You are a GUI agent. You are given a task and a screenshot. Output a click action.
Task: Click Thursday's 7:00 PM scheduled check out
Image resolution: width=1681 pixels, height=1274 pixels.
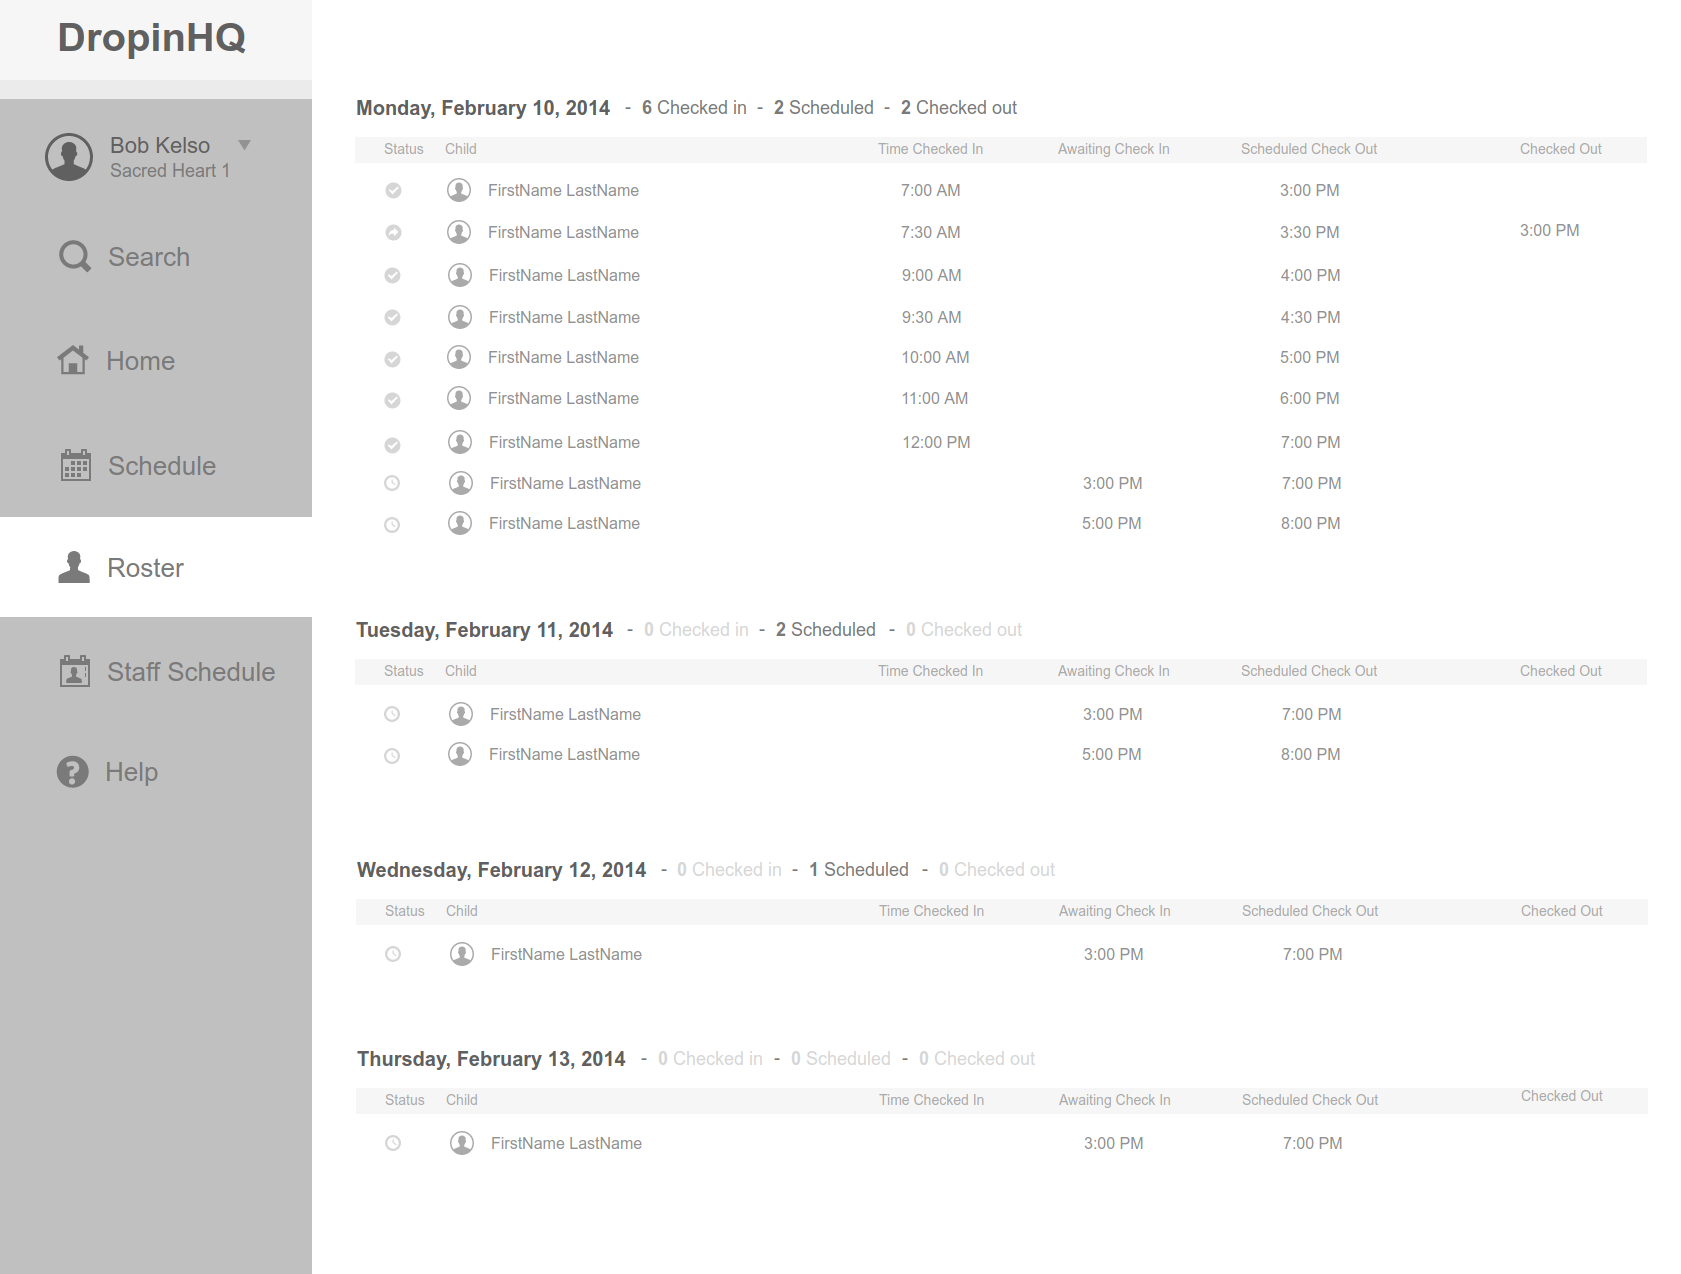pyautogui.click(x=1313, y=1143)
